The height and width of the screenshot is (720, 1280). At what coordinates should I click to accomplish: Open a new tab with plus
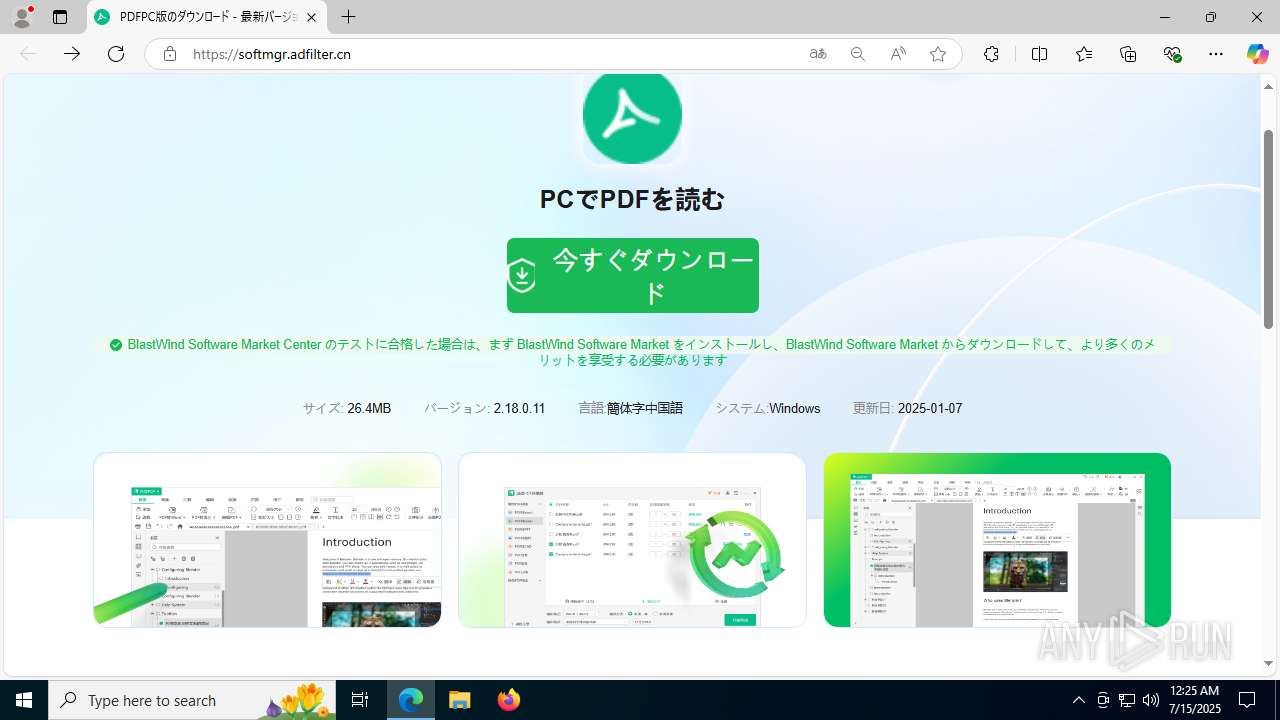point(348,17)
